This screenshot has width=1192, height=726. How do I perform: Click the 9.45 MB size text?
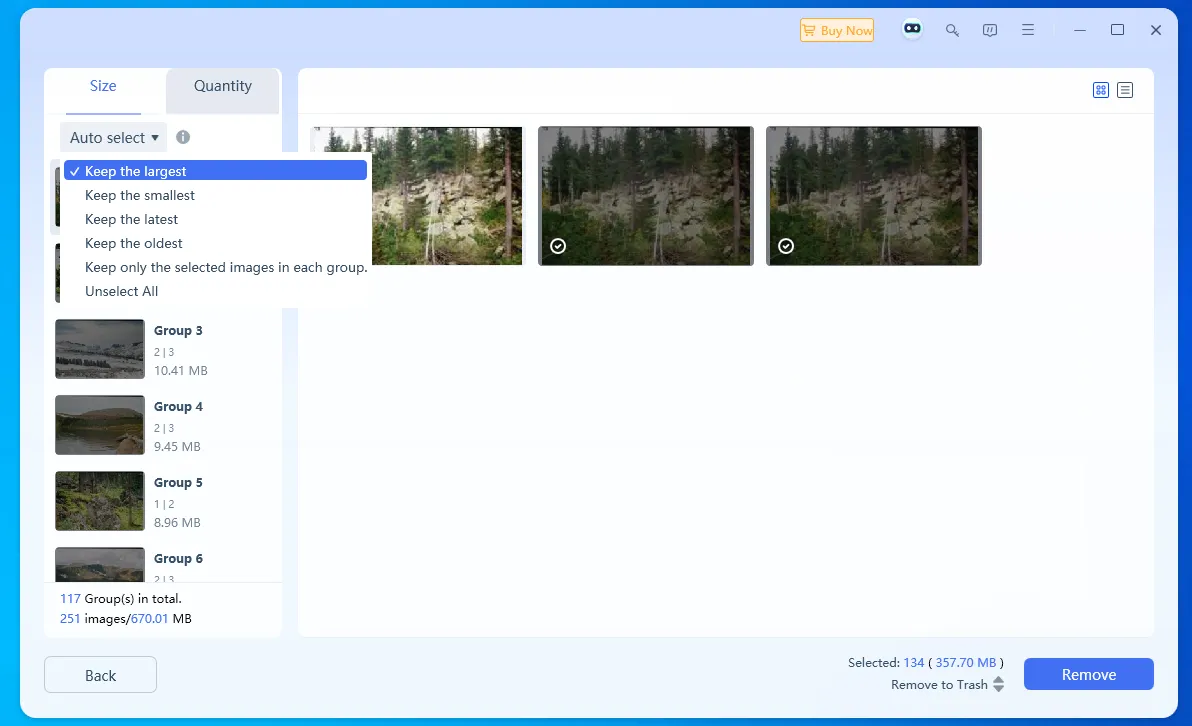177,446
